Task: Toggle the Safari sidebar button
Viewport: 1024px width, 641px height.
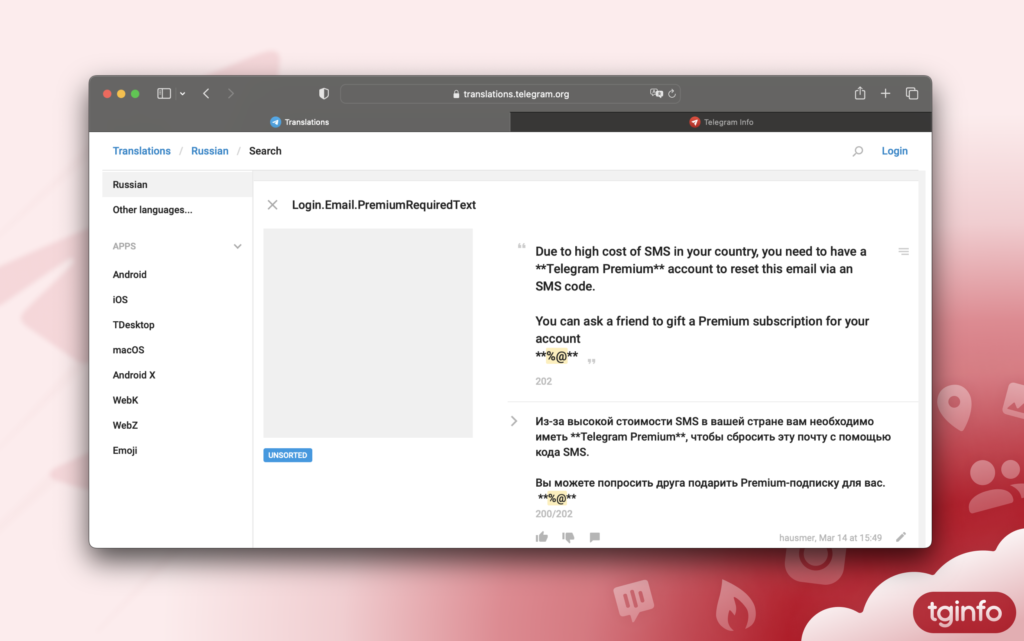Action: (x=164, y=93)
